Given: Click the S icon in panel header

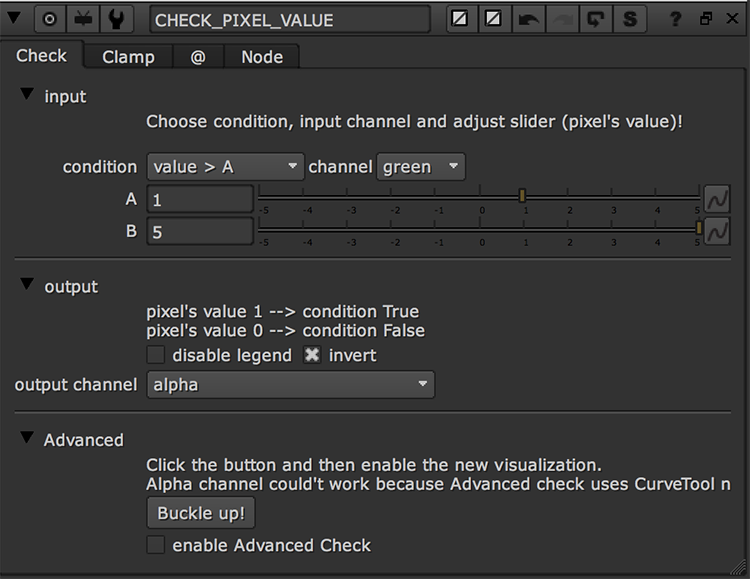Looking at the screenshot, I should coord(628,19).
